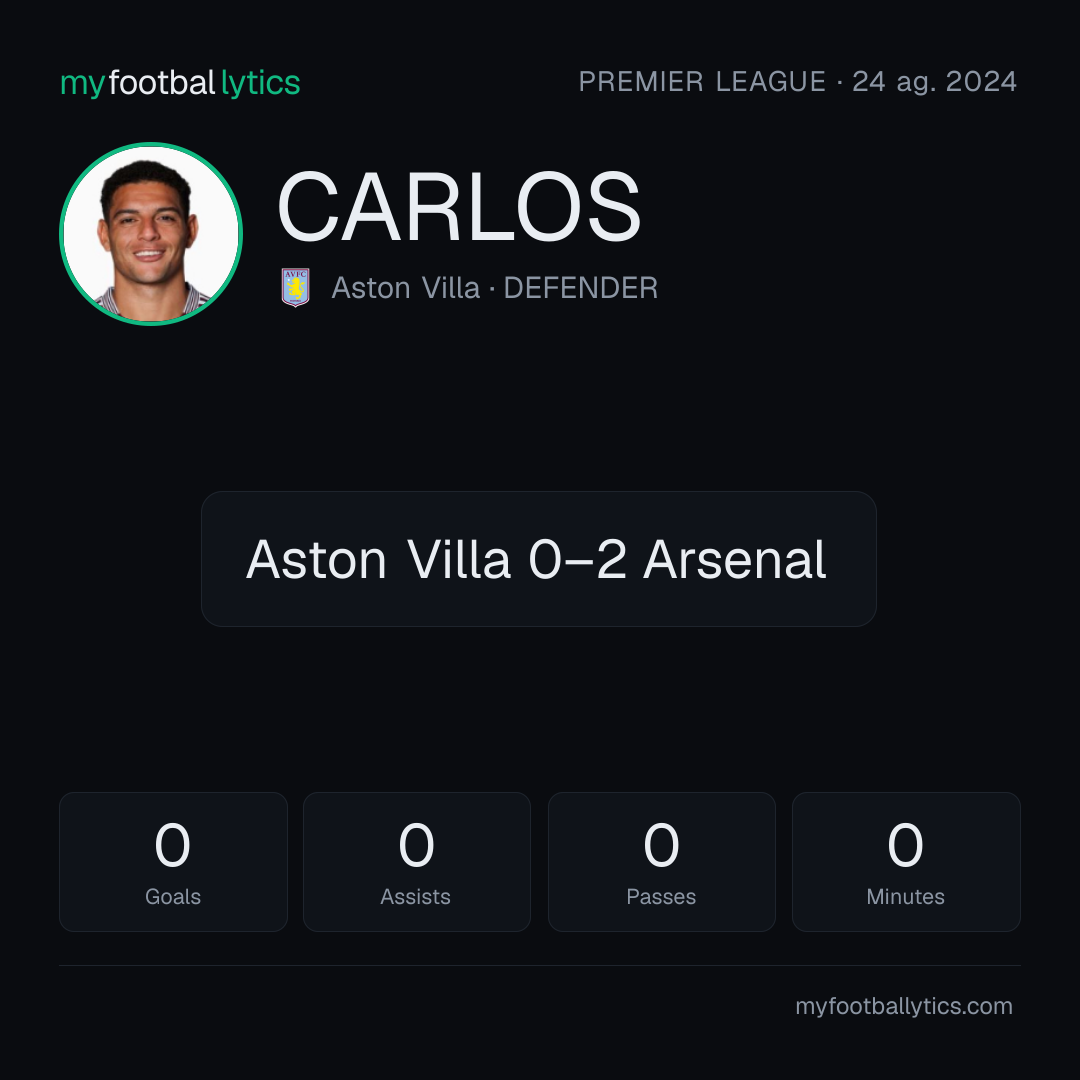The height and width of the screenshot is (1080, 1080).
Task: Click the Premier League date label
Action: point(798,82)
